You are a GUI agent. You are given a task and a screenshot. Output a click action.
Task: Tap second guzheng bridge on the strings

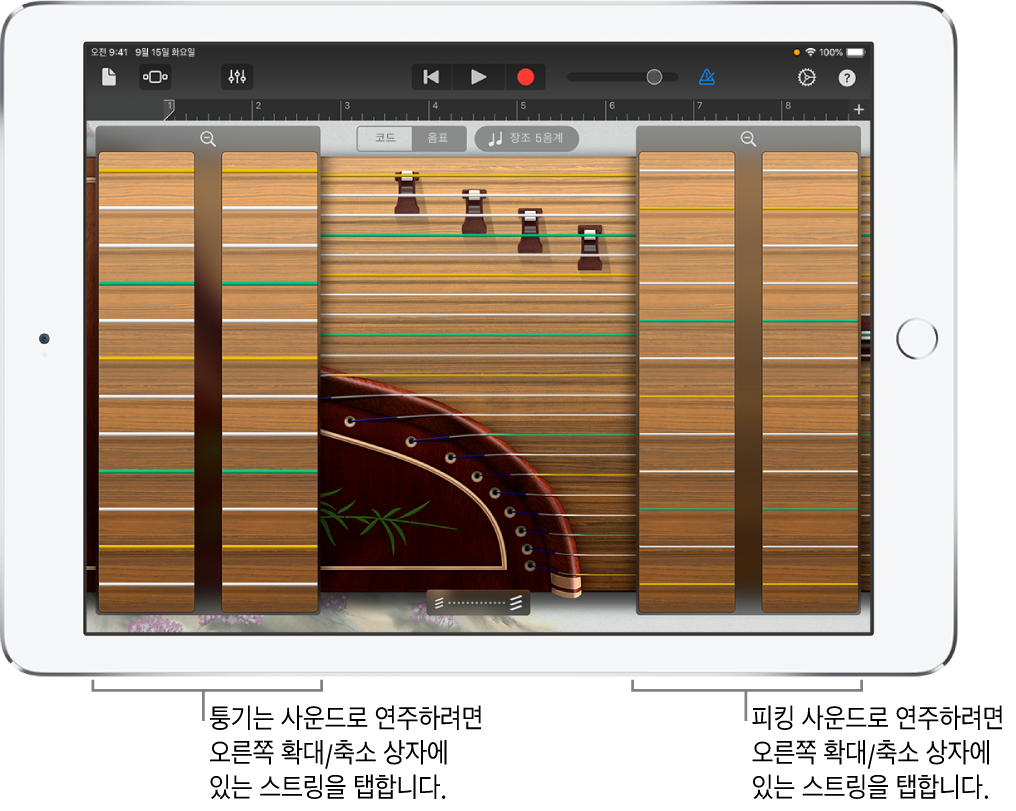click(474, 211)
